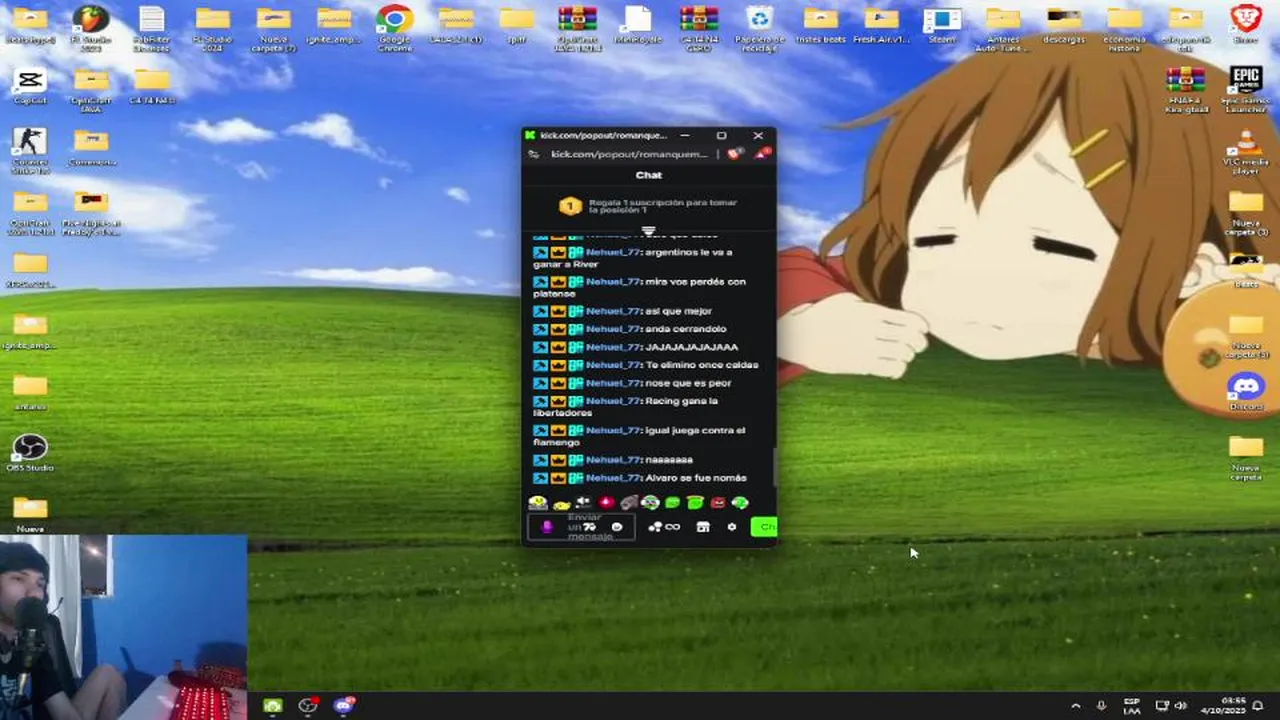Click the Brave Rewards triangle icon
1280x720 pixels.
pos(763,154)
